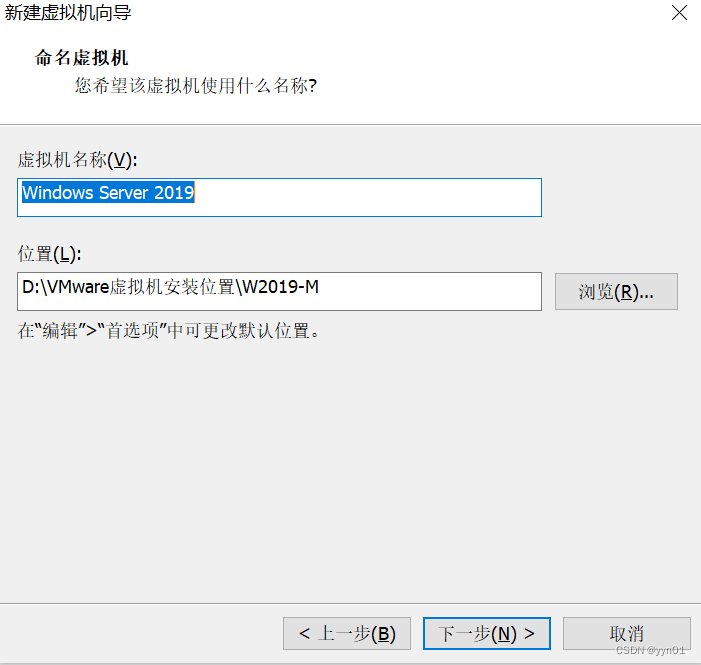This screenshot has height=665, width=701.
Task: Cancel the wizard with 取消 button
Action: [x=626, y=633]
